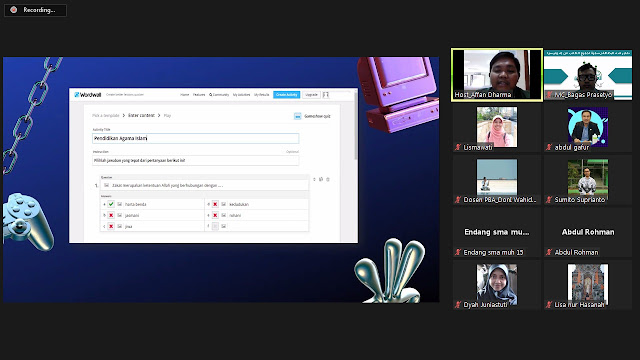Toggle the red cross mark for jasmani

(111, 215)
